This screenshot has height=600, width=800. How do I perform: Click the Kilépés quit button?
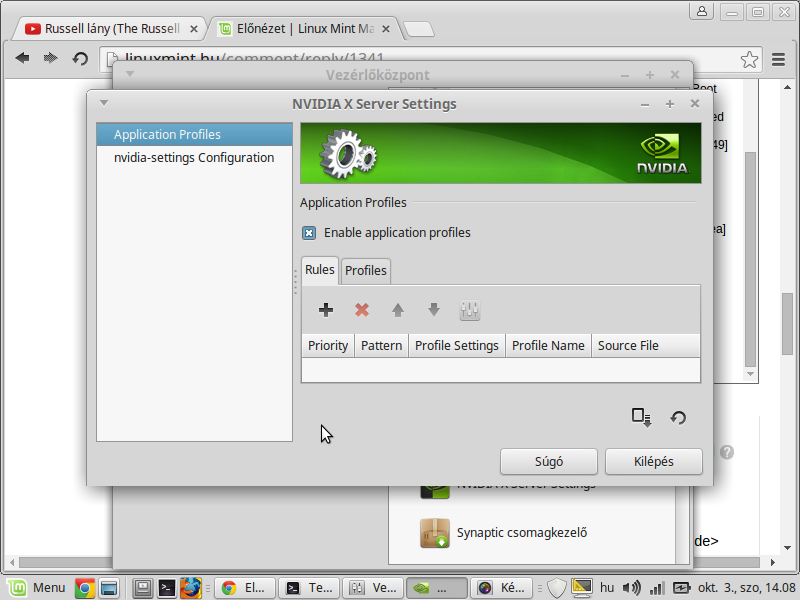pos(654,461)
